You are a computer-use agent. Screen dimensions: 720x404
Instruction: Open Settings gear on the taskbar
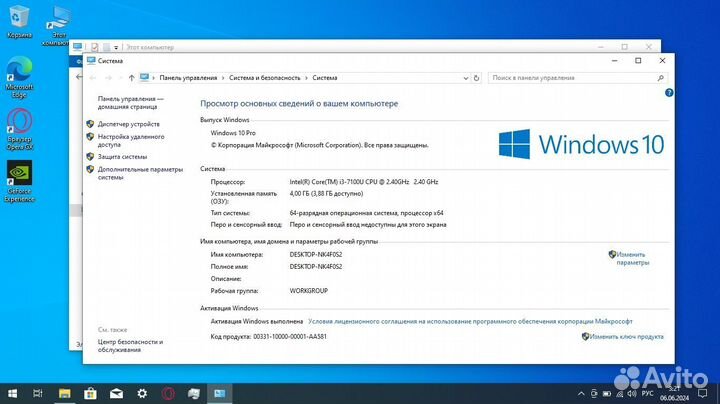click(x=142, y=393)
